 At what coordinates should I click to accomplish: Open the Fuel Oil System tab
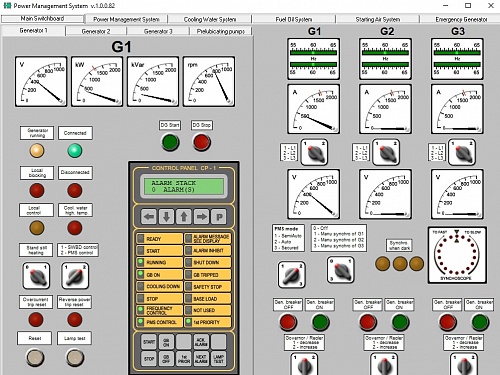pos(294,19)
